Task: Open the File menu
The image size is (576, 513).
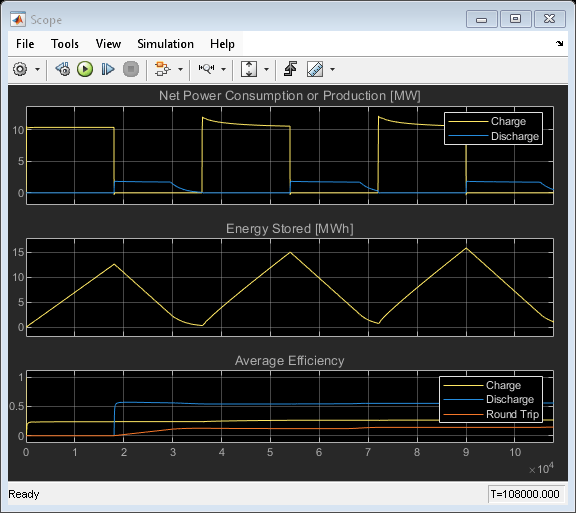Action: coord(25,44)
